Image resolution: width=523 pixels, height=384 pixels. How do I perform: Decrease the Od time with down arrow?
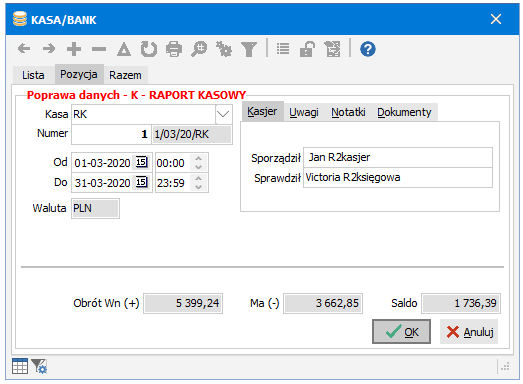pyautogui.click(x=198, y=167)
